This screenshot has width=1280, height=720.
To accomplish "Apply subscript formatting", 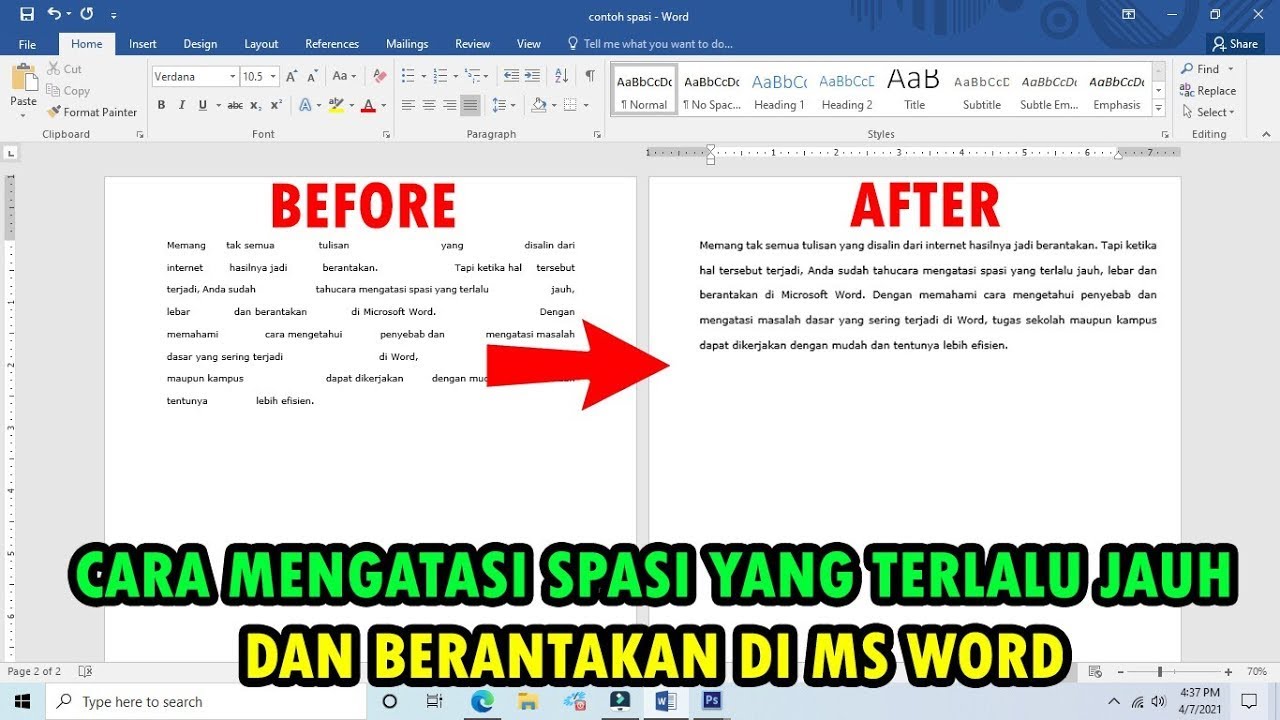I will (257, 105).
